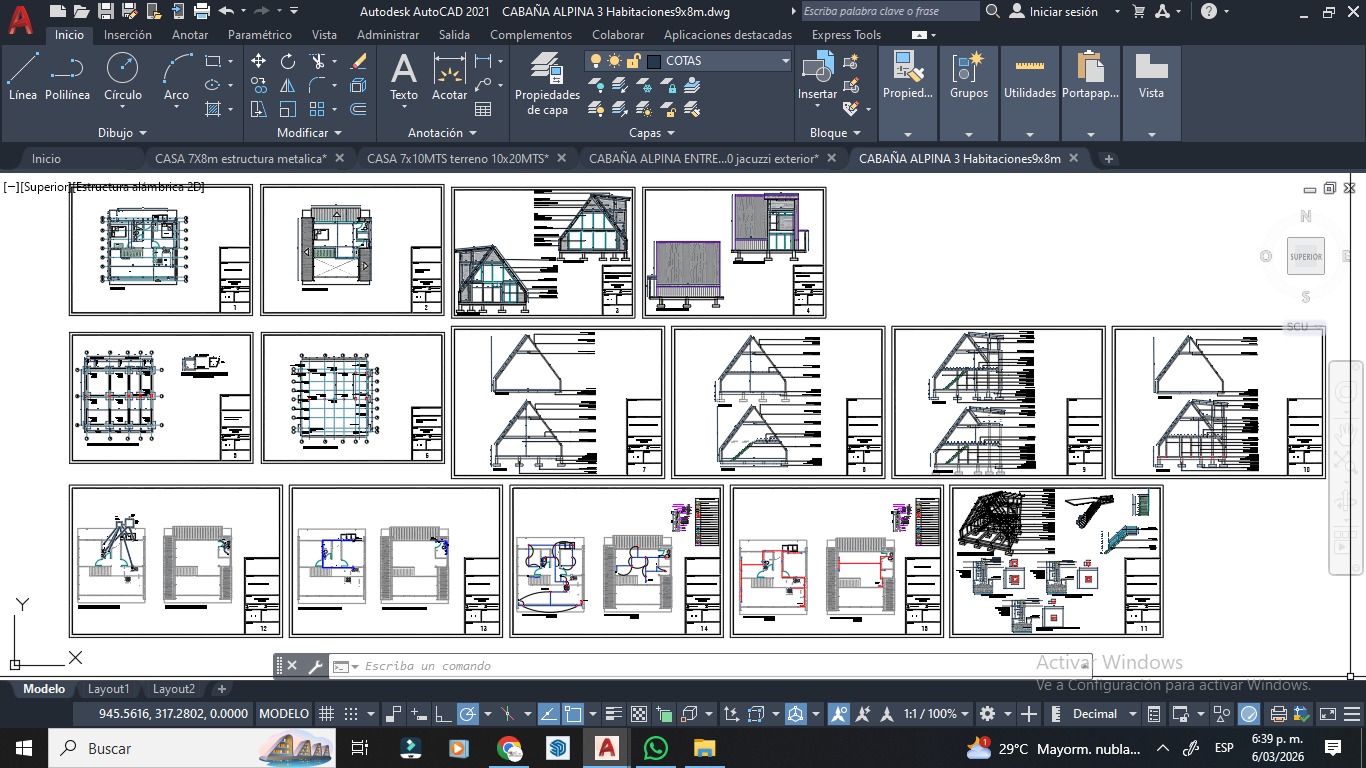Pick the Trim scissors tool
Image resolution: width=1366 pixels, height=768 pixels.
[318, 61]
